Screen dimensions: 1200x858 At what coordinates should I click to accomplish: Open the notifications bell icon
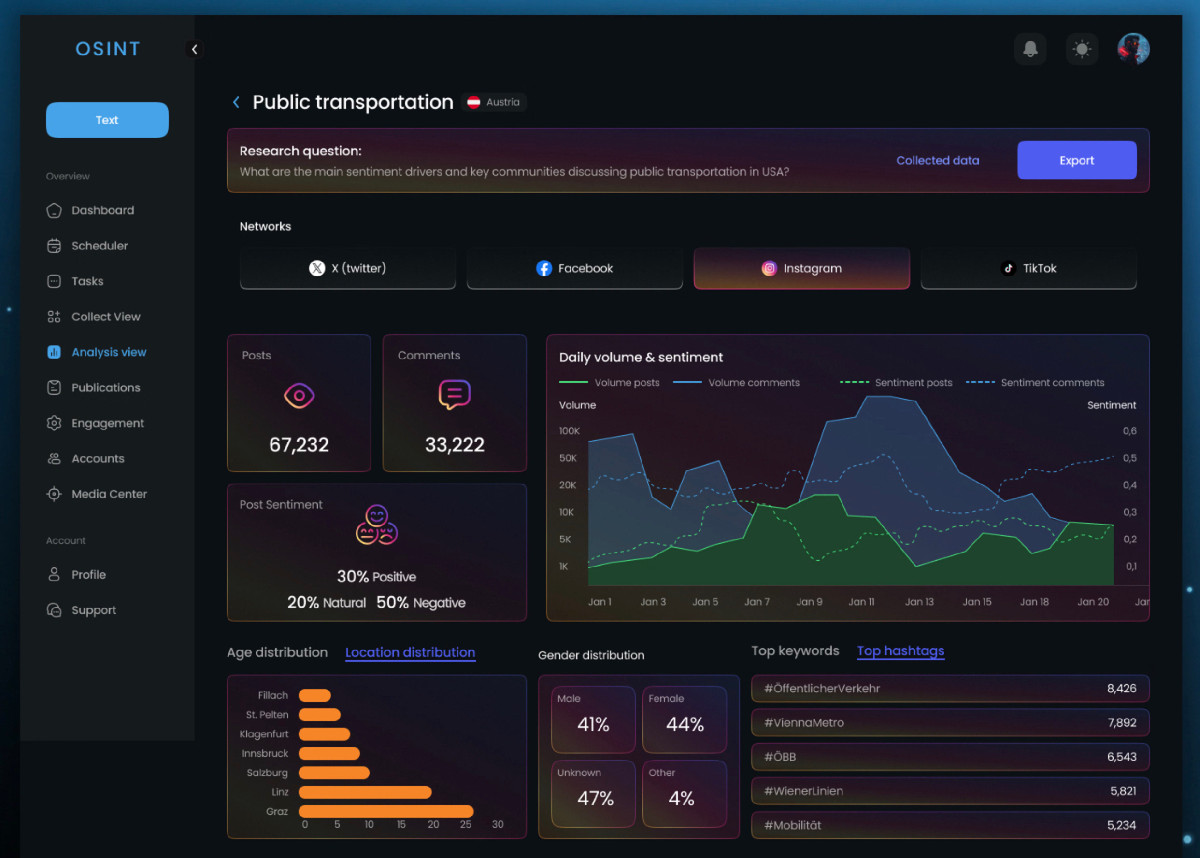(x=1030, y=49)
